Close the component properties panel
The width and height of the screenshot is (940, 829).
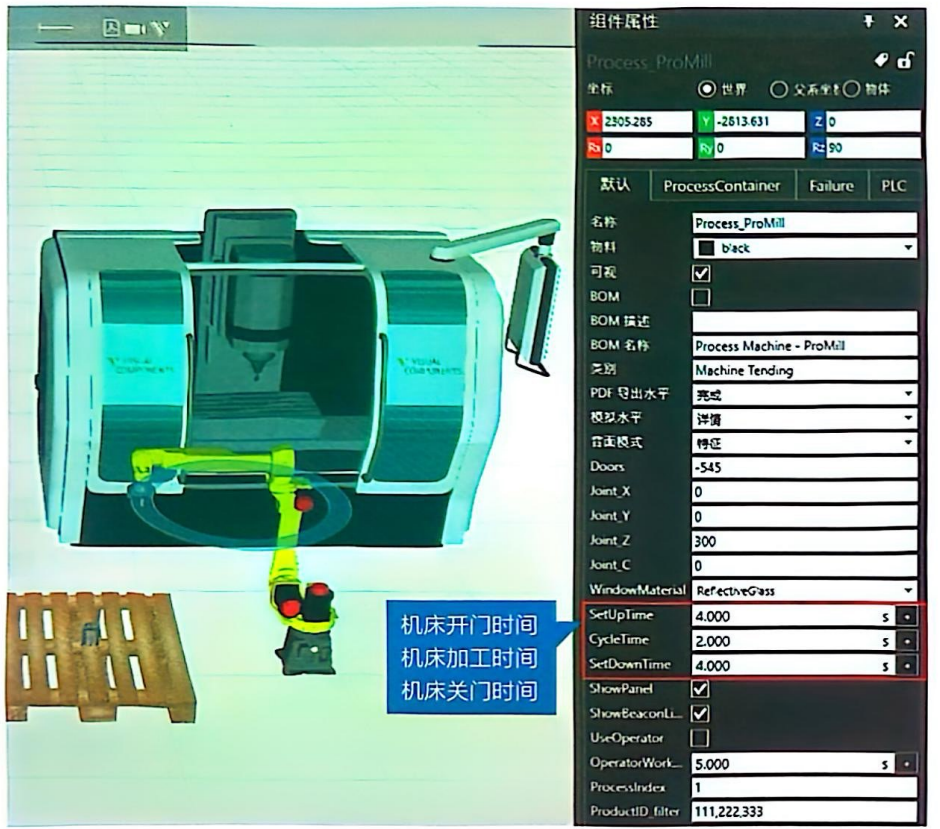pyautogui.click(x=900, y=22)
